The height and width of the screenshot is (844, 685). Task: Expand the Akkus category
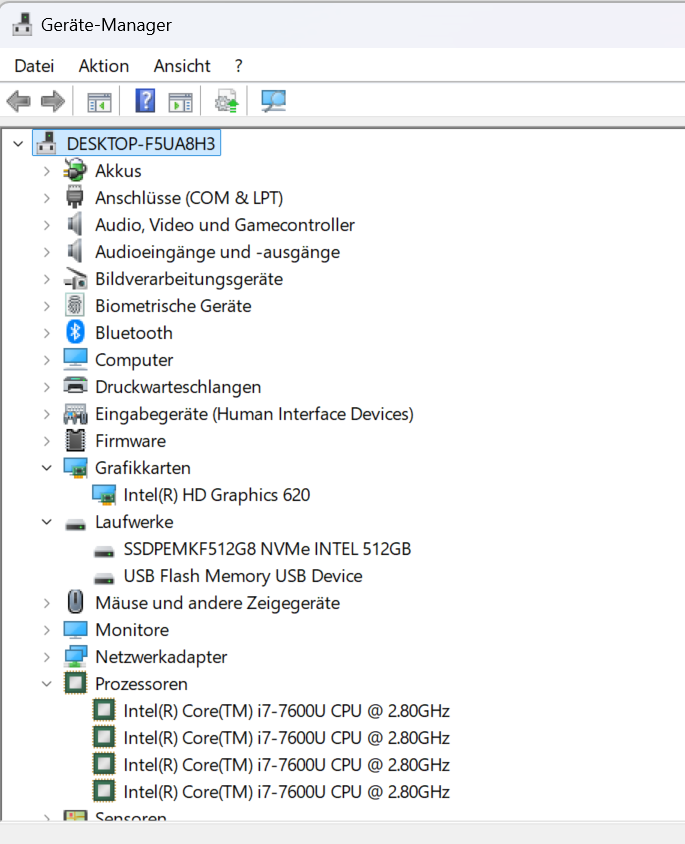pos(47,171)
